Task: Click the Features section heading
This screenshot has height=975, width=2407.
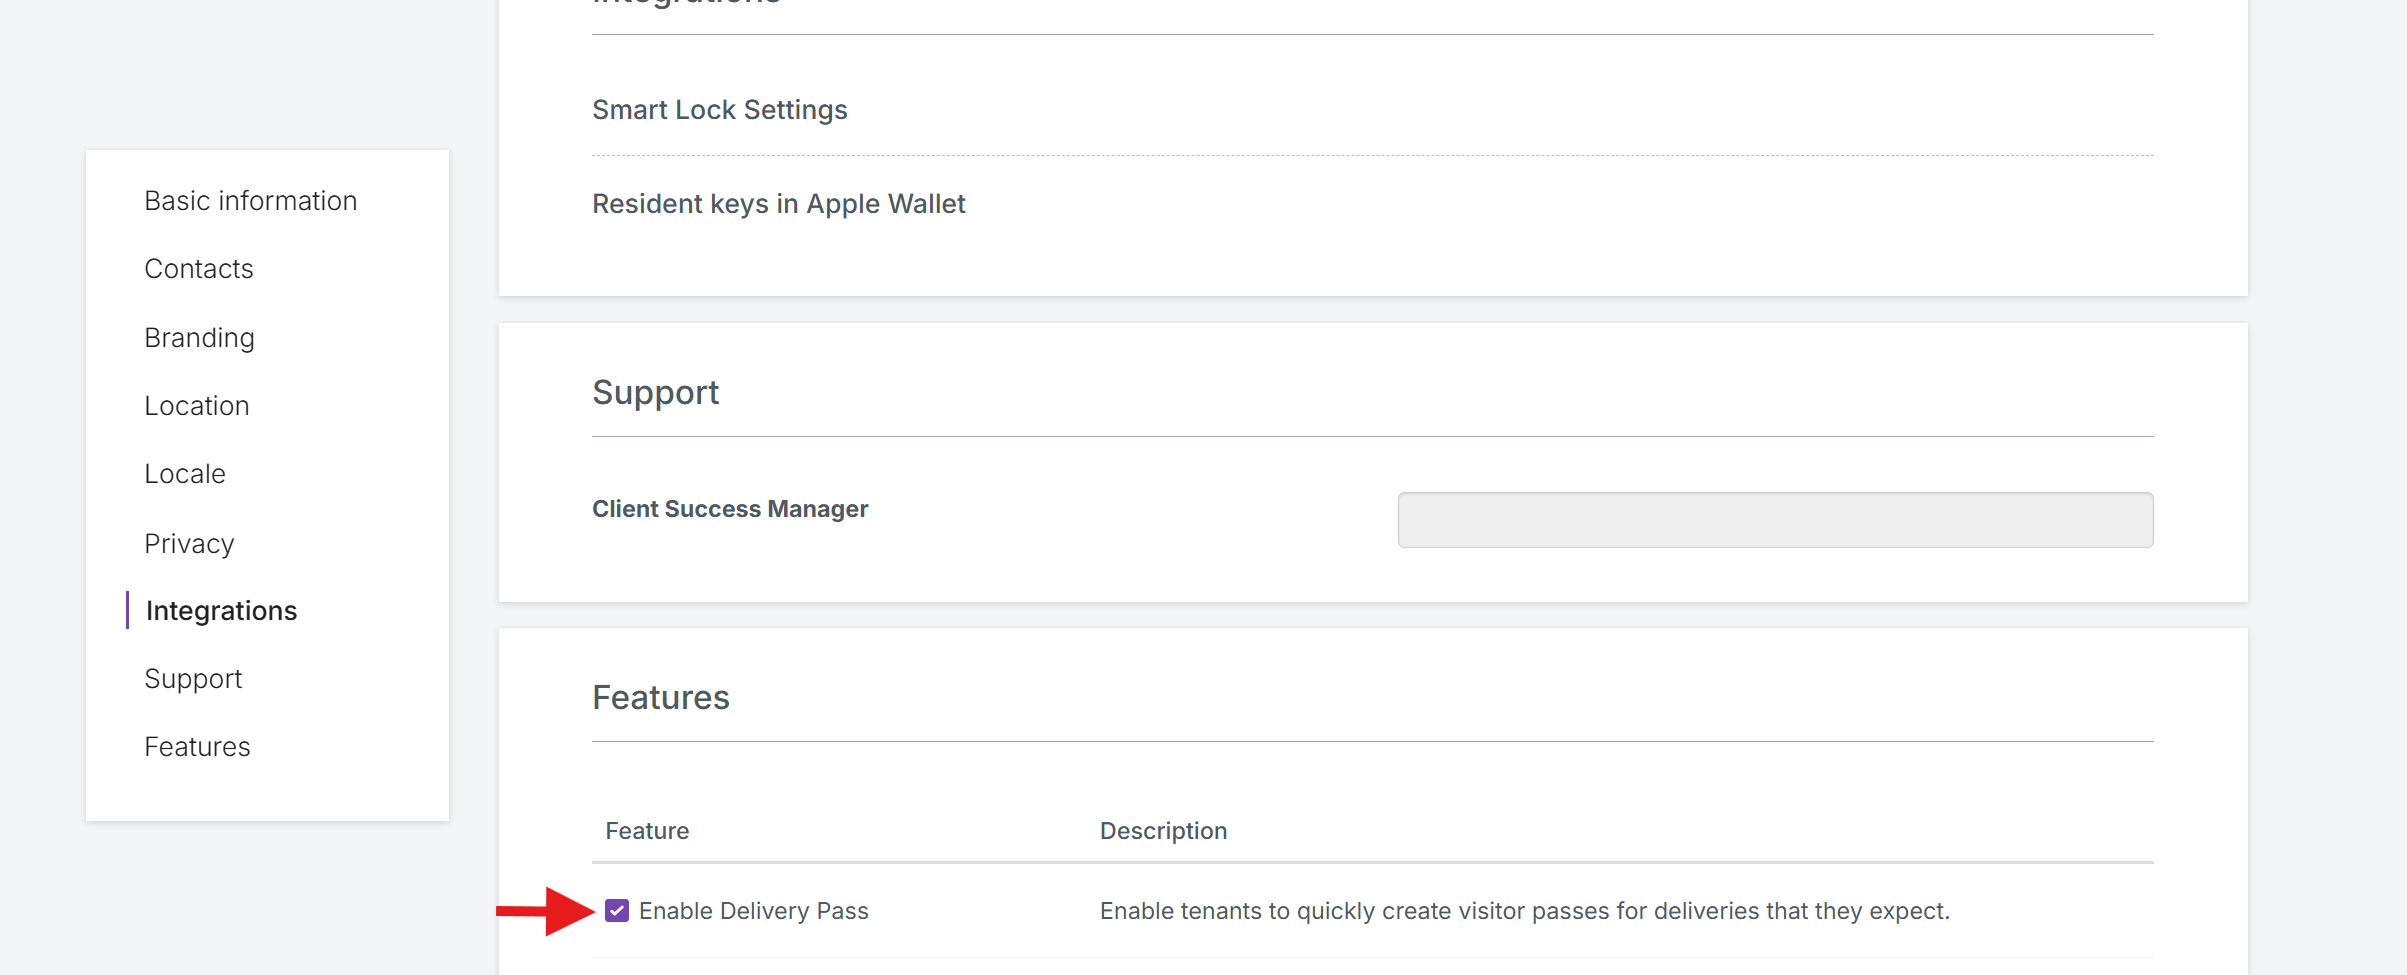Action: (660, 698)
